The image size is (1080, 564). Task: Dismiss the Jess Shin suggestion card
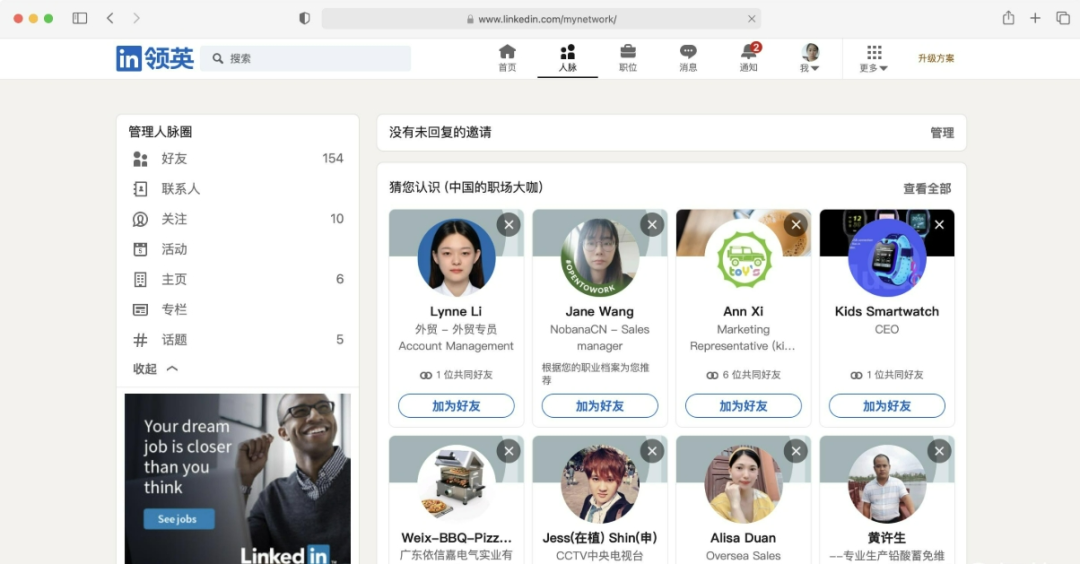[652, 451]
